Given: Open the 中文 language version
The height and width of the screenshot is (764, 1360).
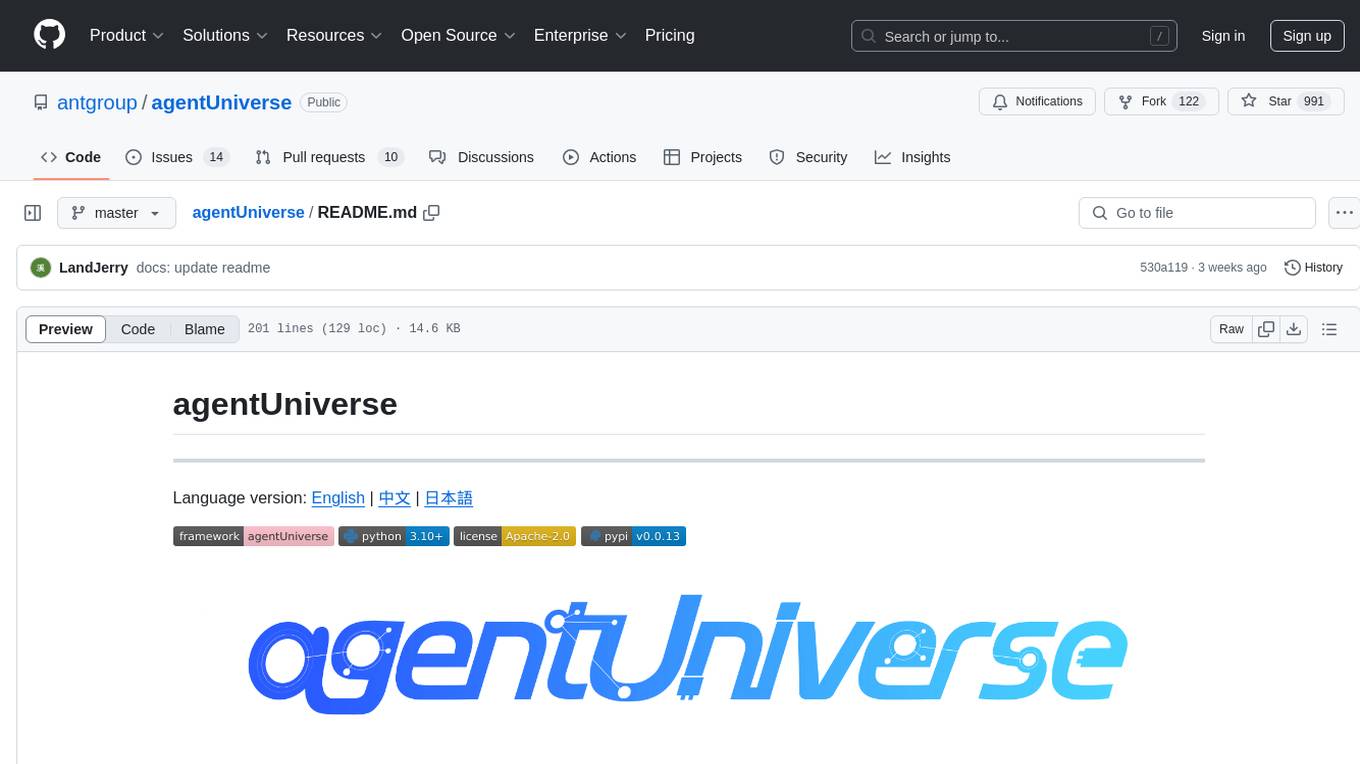Looking at the screenshot, I should pos(395,498).
